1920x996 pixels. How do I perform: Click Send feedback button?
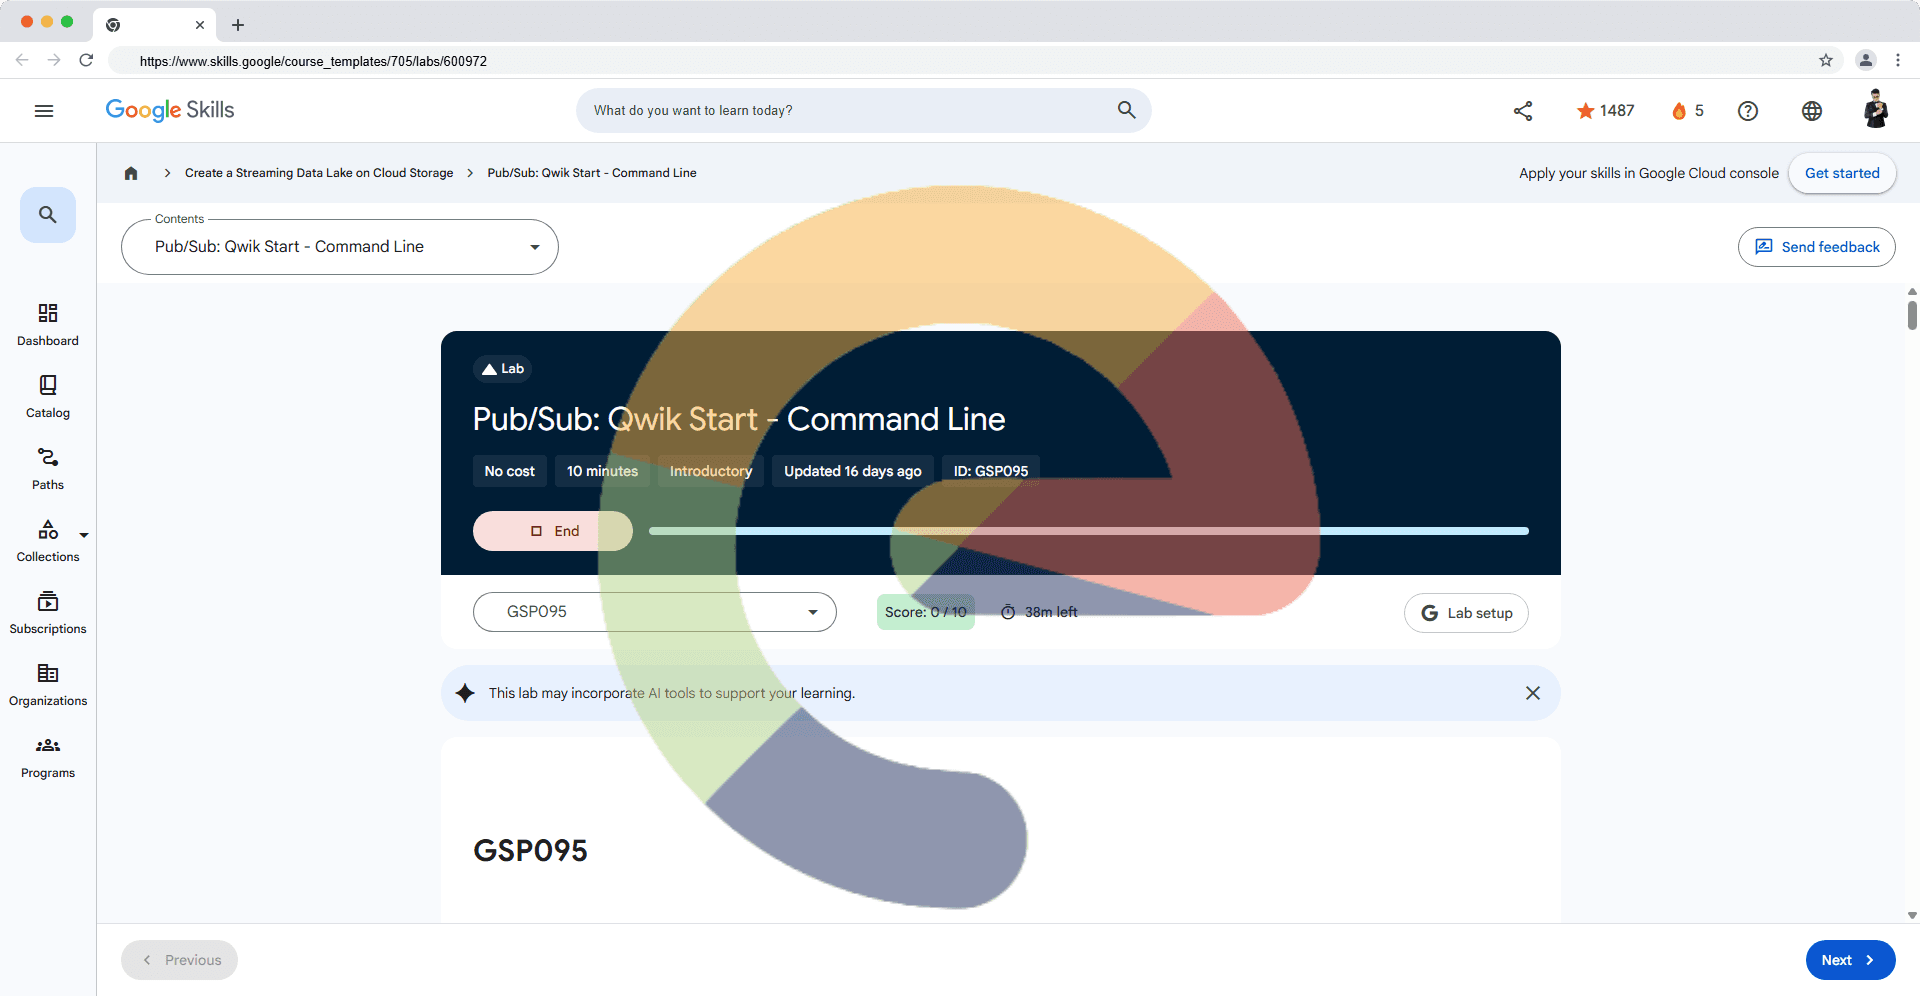coord(1817,247)
